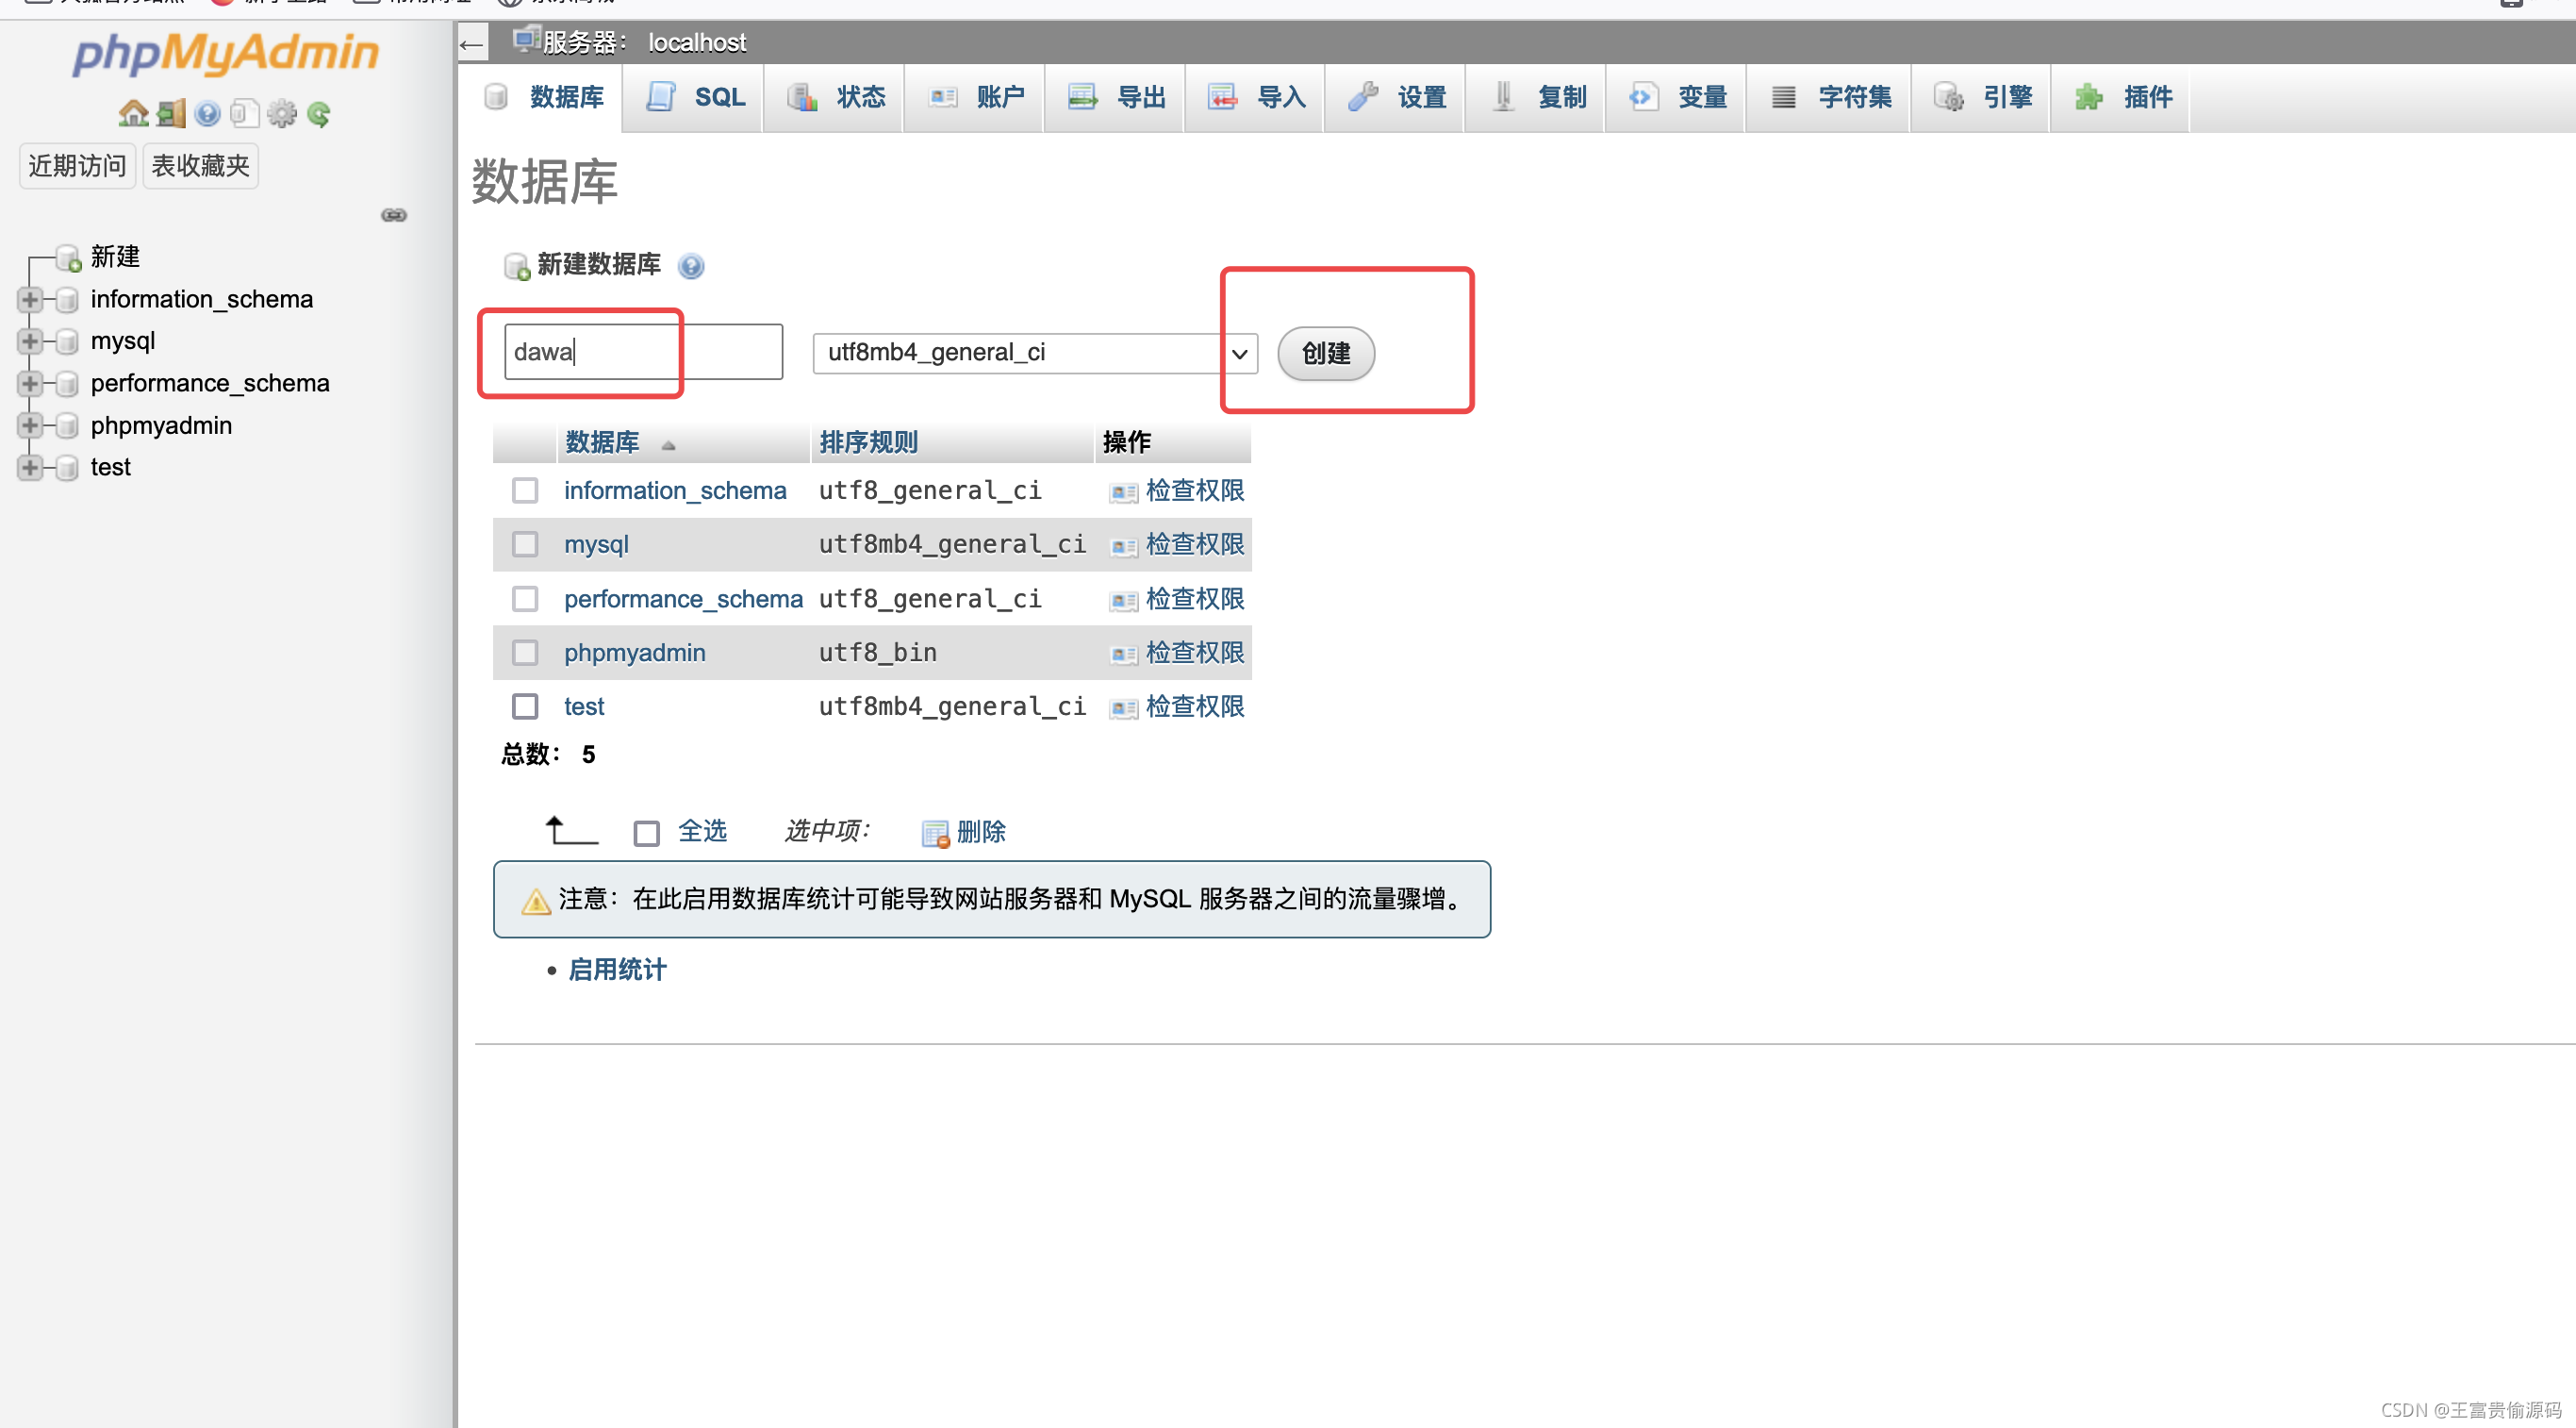The image size is (2576, 1428).
Task: Click the 启用统计 link
Action: point(617,970)
